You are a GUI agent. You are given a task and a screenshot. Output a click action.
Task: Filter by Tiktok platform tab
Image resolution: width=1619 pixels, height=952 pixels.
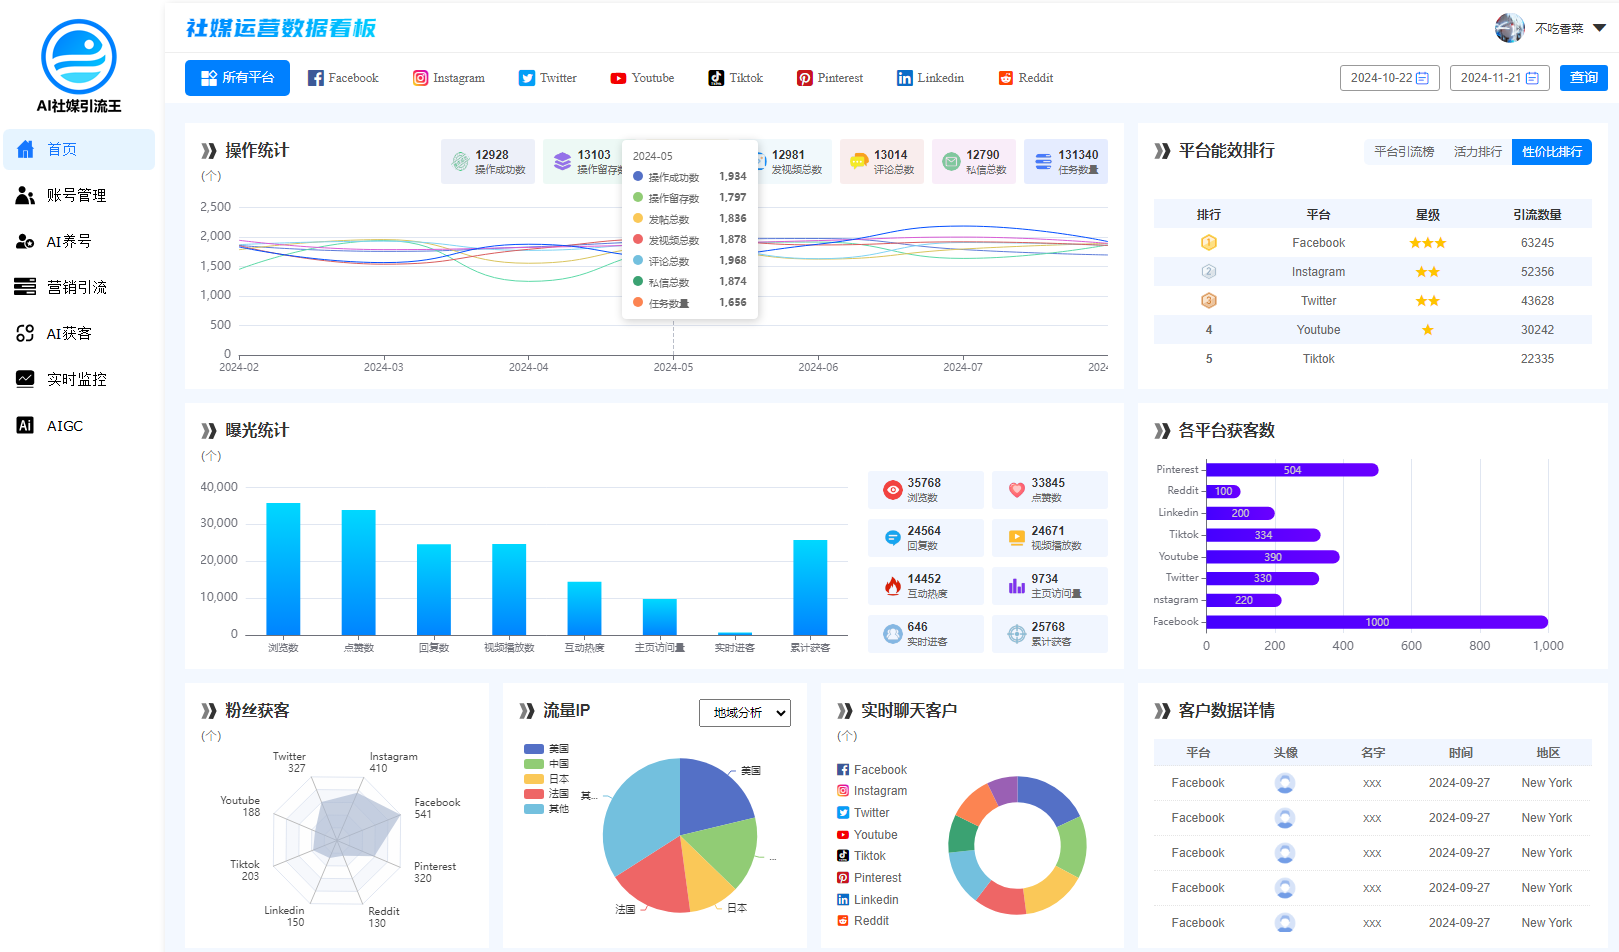point(735,78)
